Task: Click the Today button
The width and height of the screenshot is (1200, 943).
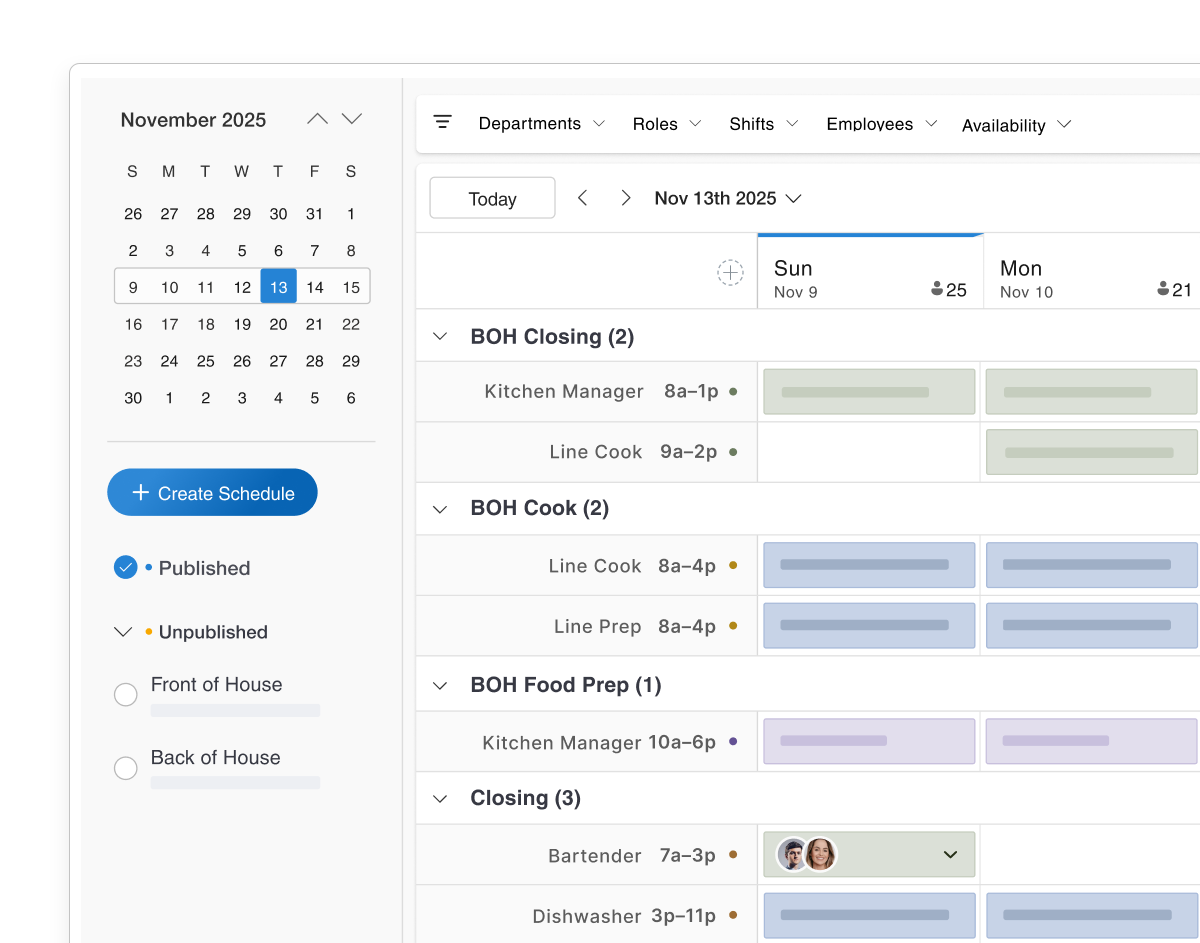Action: point(492,198)
